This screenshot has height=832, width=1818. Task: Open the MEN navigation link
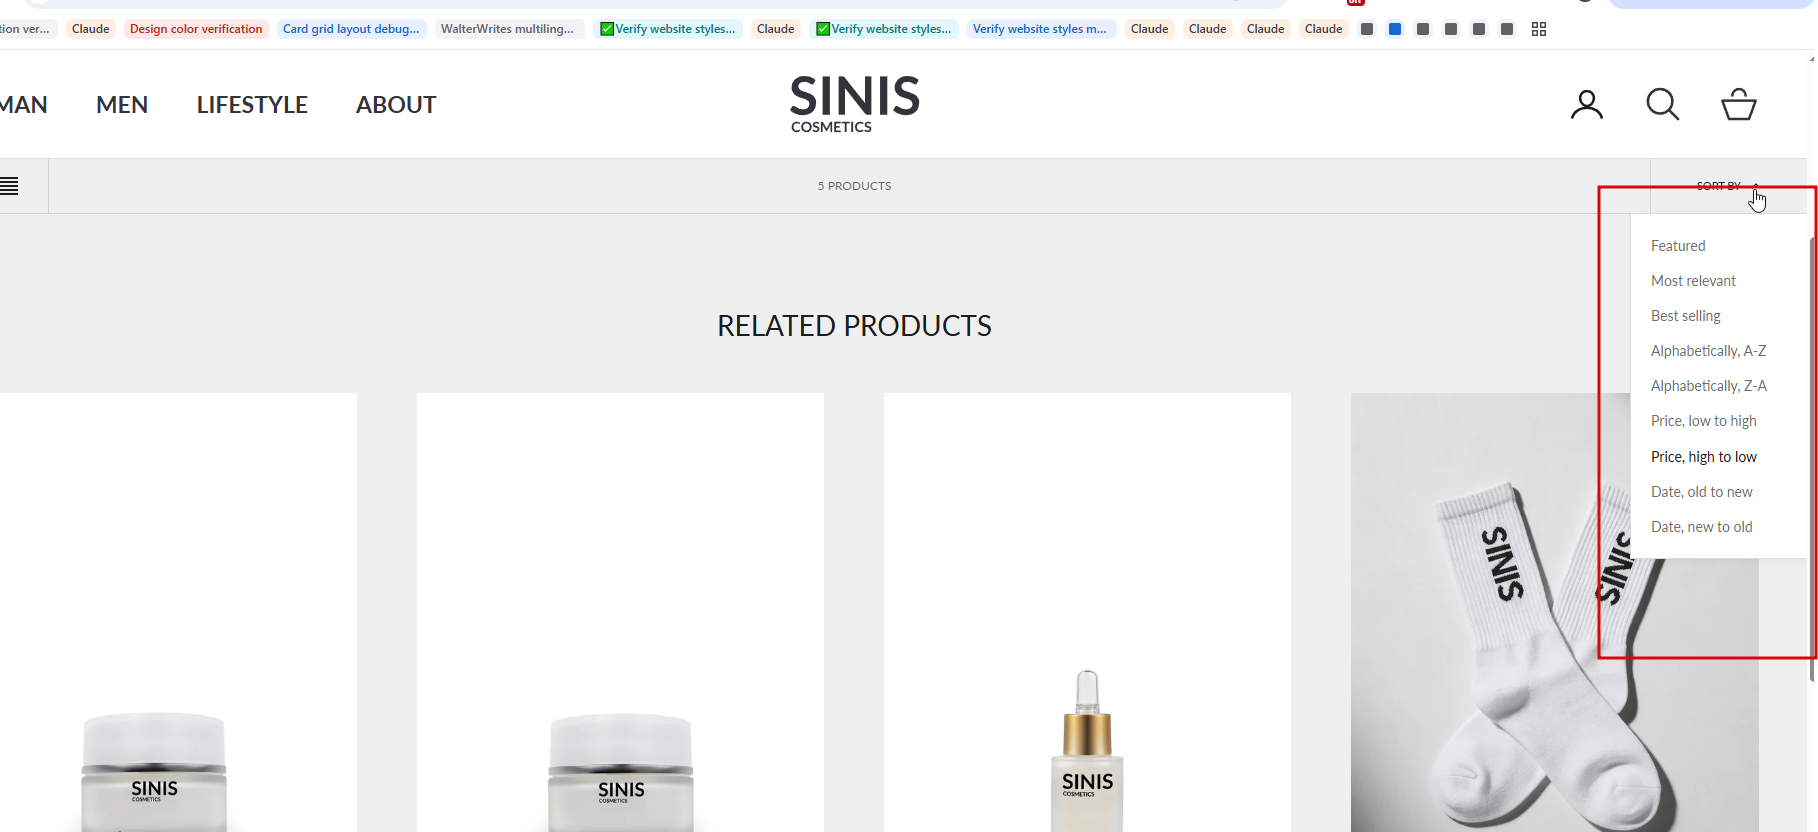pos(122,105)
